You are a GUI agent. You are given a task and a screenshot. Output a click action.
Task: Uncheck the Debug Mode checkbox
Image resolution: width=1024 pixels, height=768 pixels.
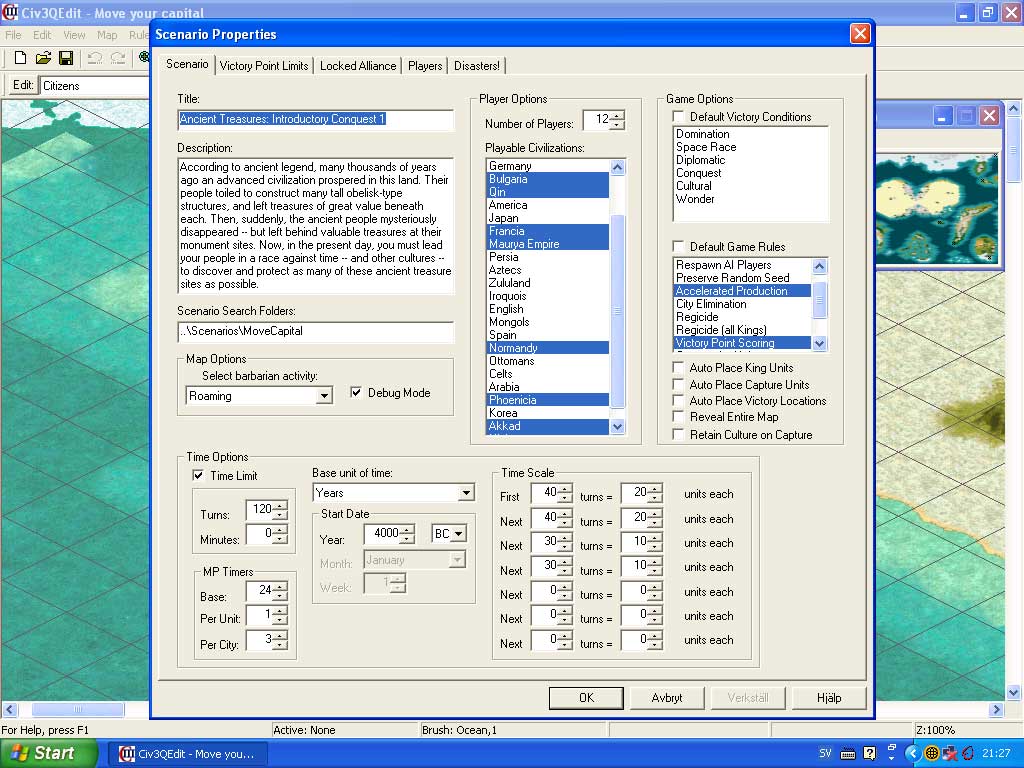click(356, 392)
